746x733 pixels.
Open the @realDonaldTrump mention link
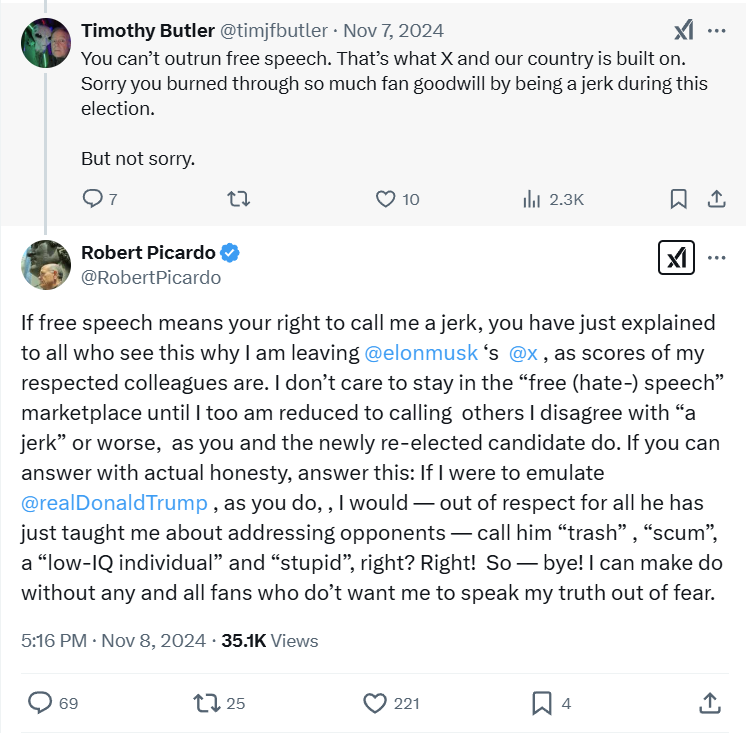click(x=114, y=503)
